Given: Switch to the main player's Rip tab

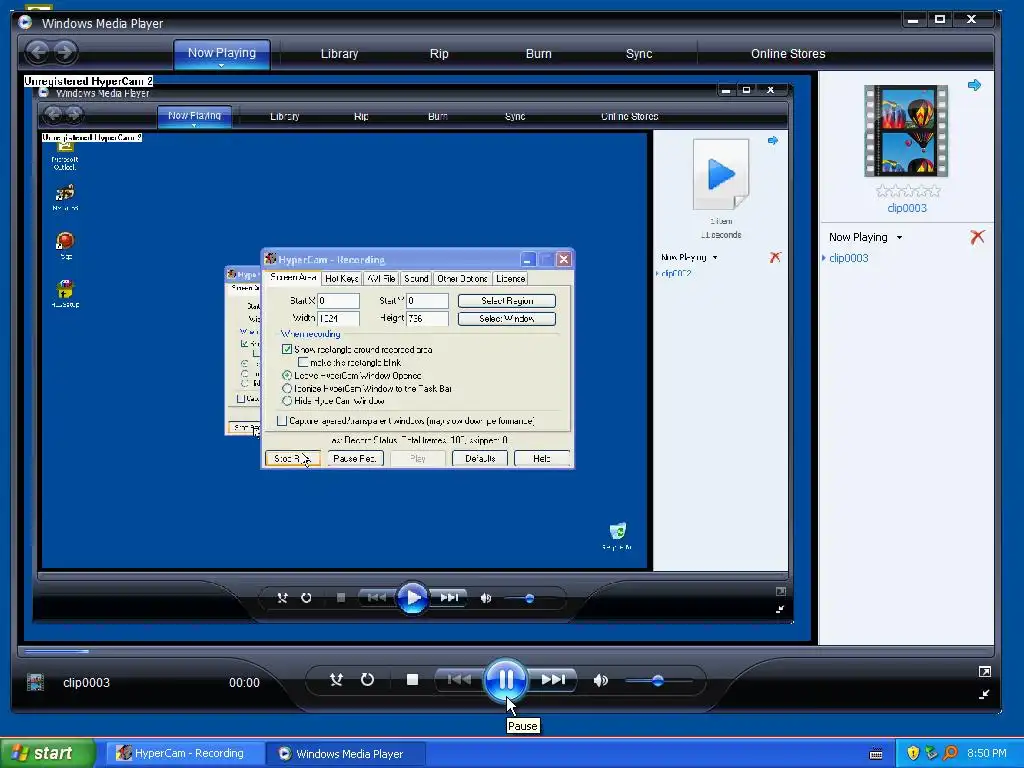Looking at the screenshot, I should click(x=439, y=54).
